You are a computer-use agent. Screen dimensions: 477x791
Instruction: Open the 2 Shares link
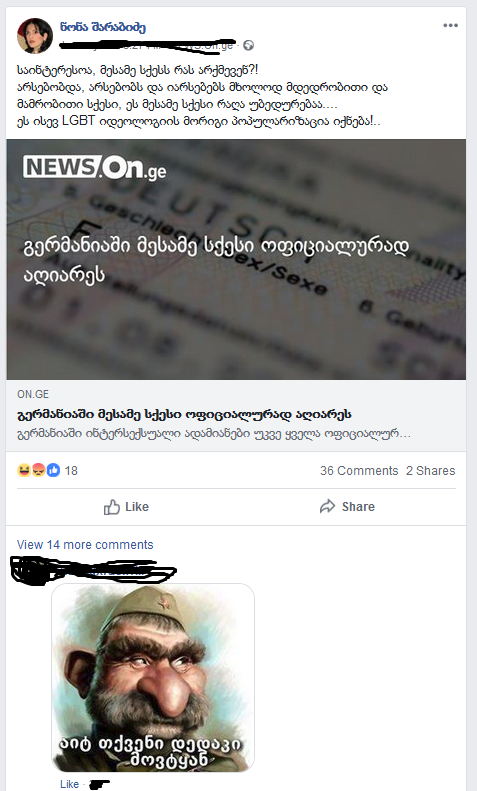(431, 471)
